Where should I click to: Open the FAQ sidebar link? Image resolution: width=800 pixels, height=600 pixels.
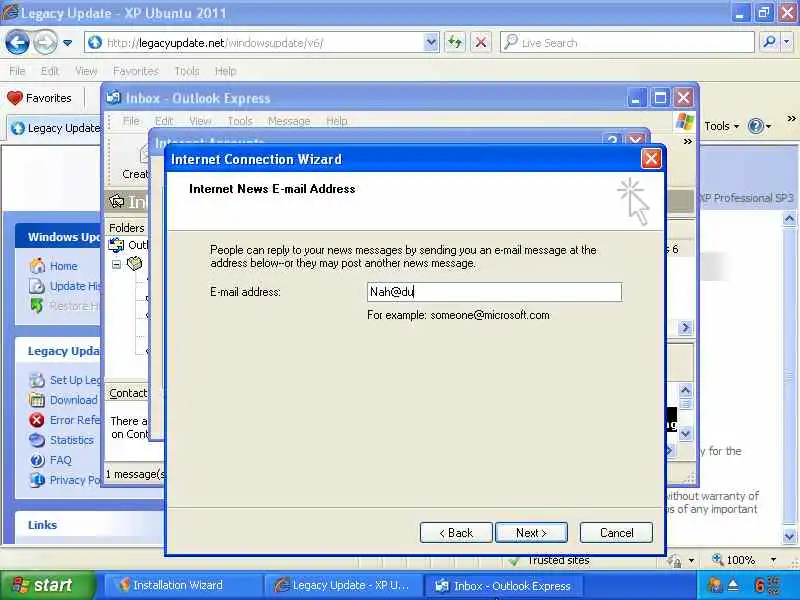61,460
